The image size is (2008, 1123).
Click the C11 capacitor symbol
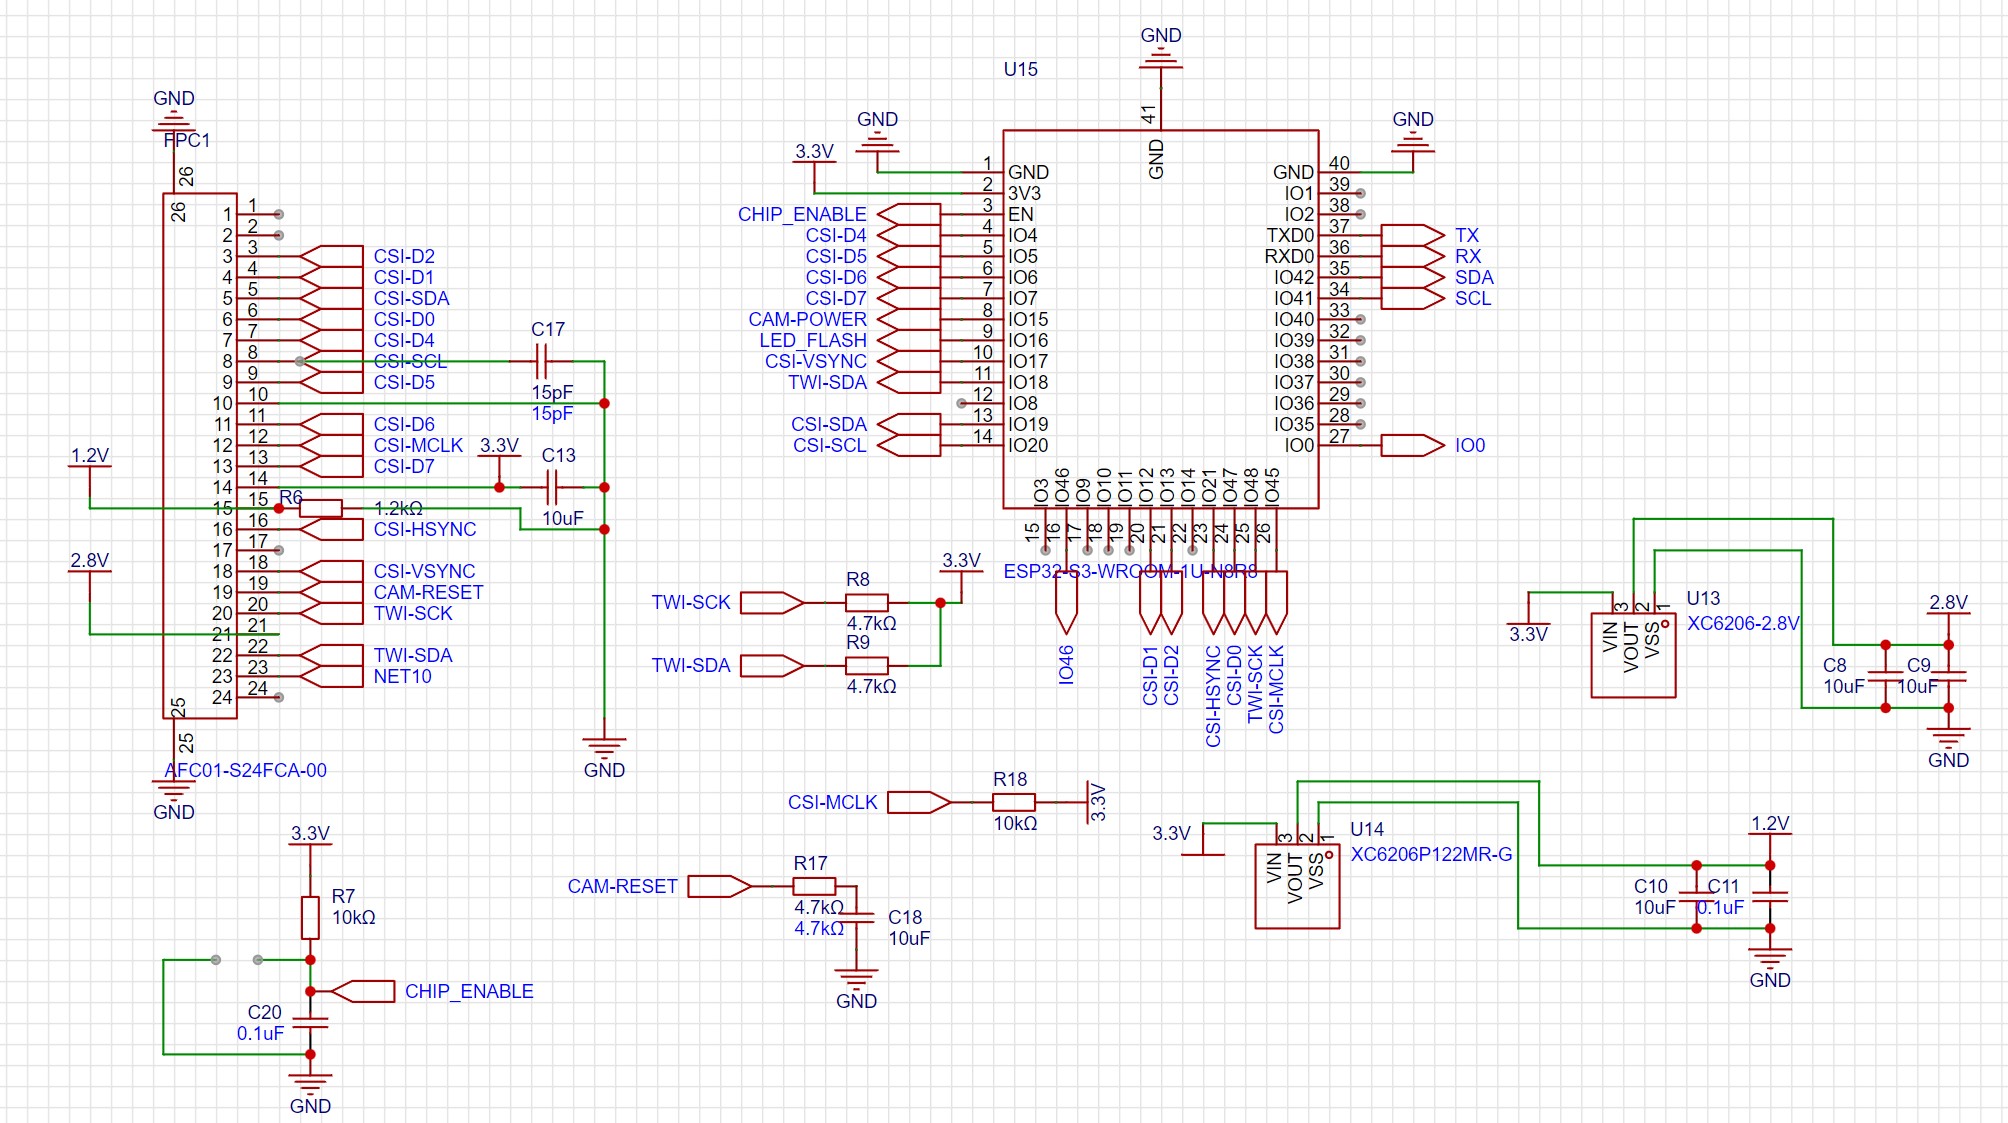pyautogui.click(x=1769, y=897)
